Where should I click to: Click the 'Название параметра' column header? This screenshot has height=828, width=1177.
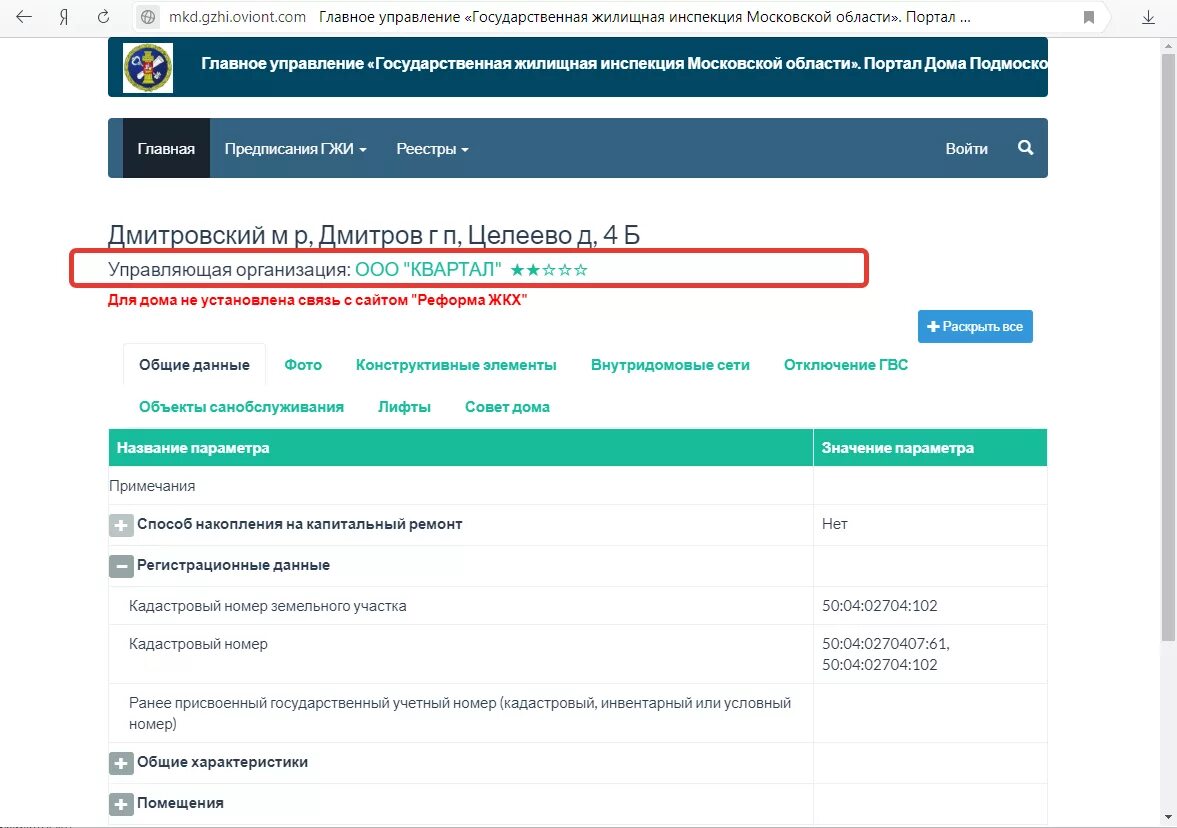(461, 448)
